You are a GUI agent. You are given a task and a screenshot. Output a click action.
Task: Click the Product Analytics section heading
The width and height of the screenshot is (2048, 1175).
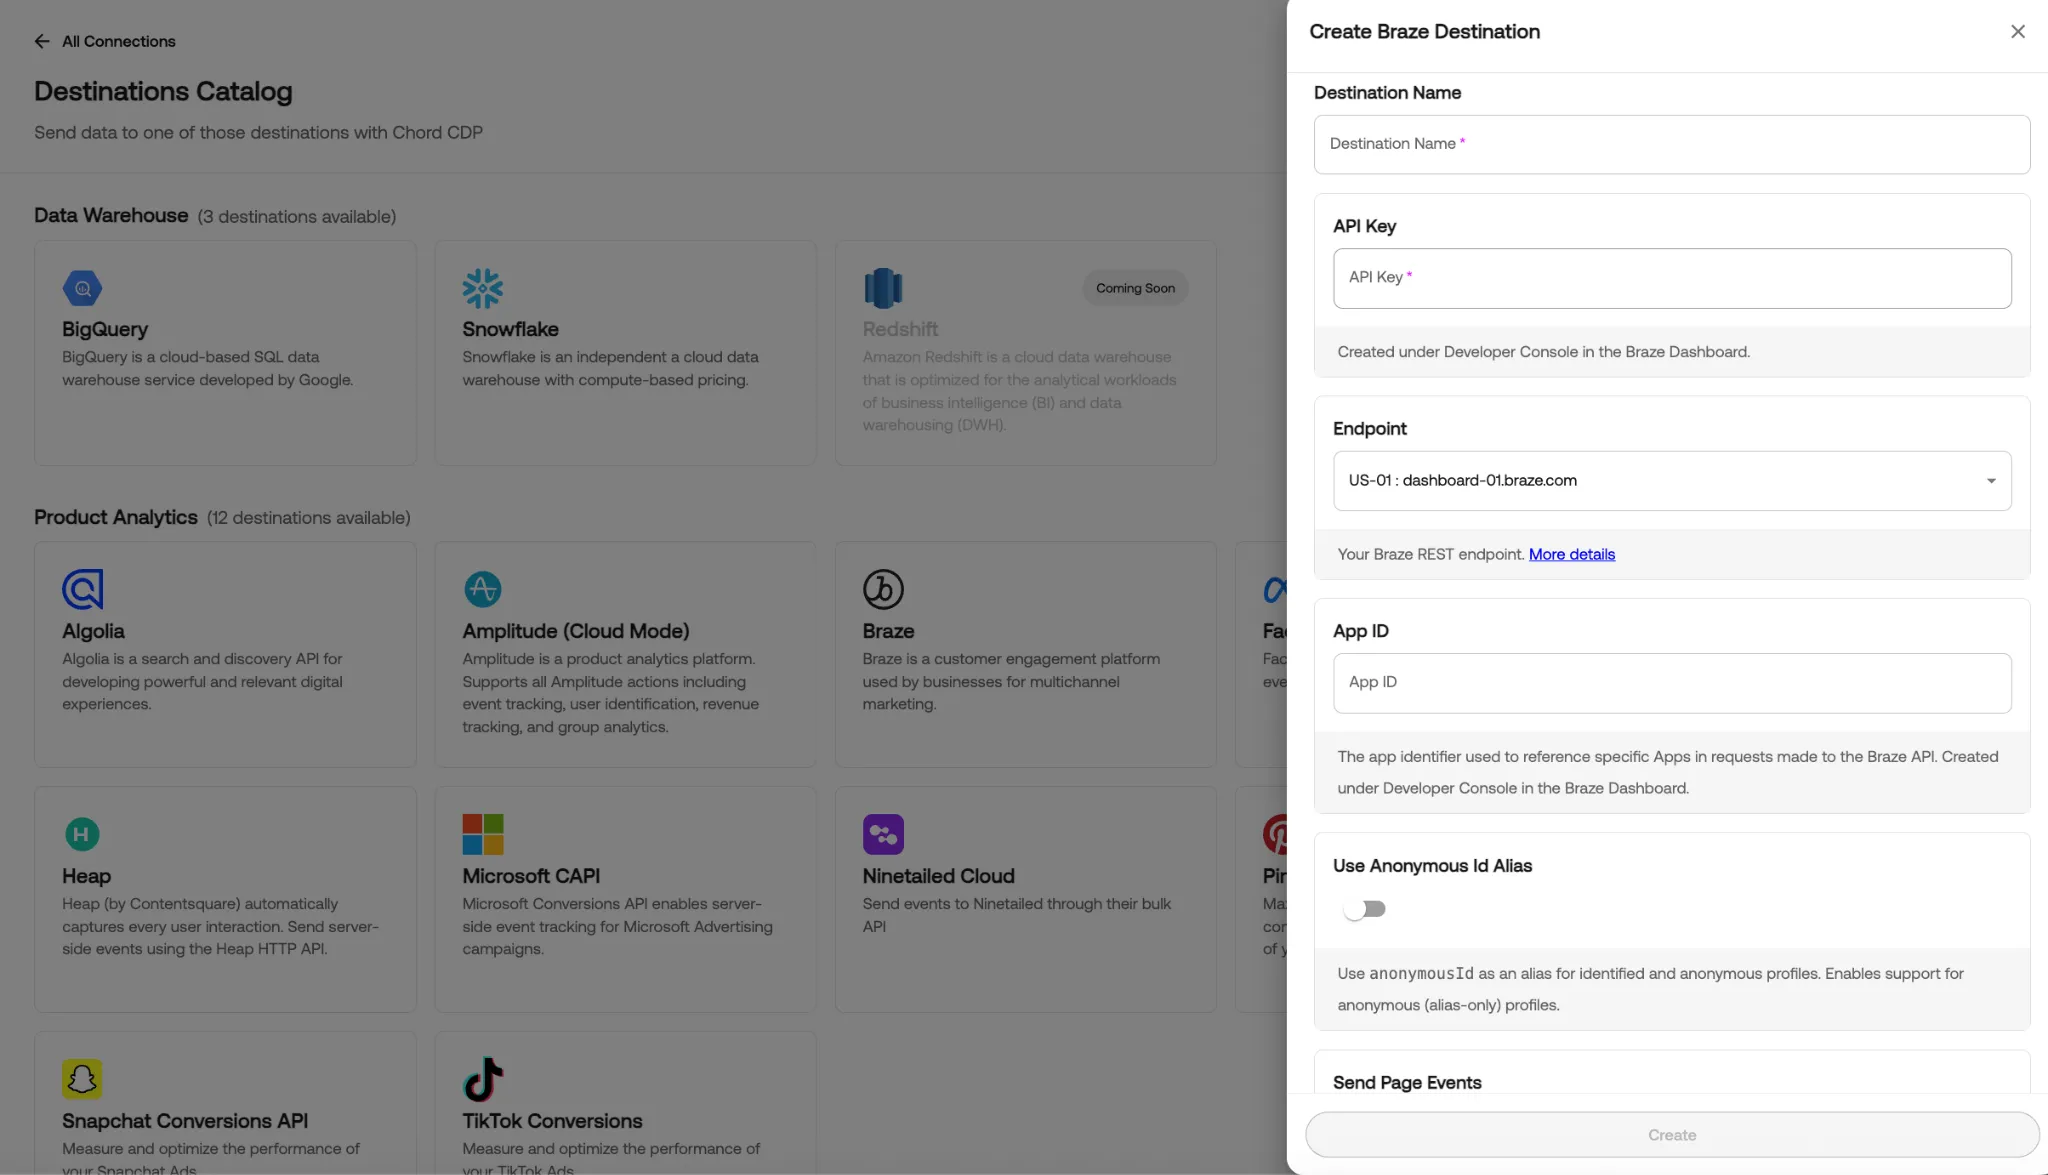tap(116, 517)
